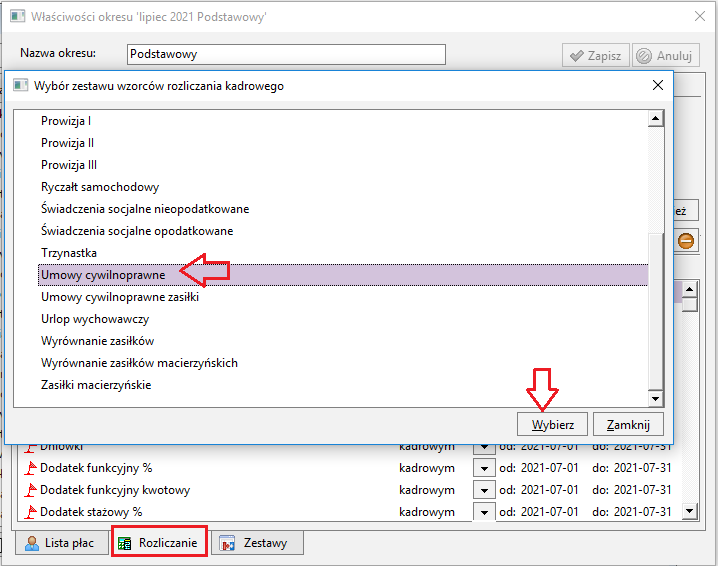Viewport: 718px width, 566px height.
Task: Select highlighted Umowy cywilnoprawne row
Action: coord(343,275)
